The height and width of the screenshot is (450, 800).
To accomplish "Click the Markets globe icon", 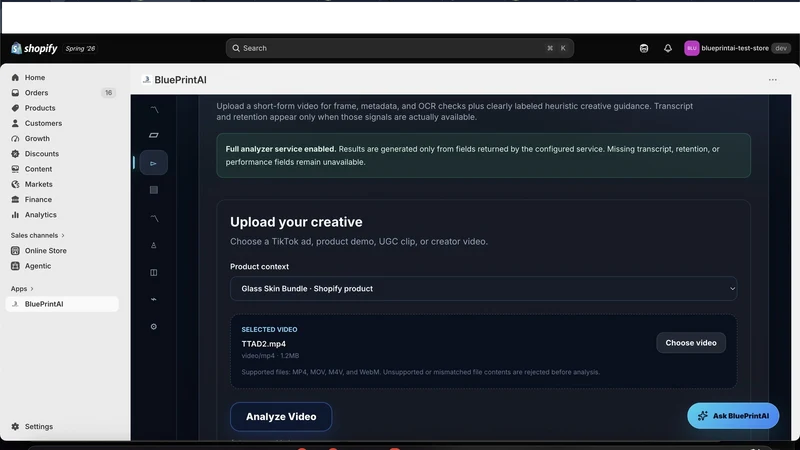I will (x=15, y=184).
